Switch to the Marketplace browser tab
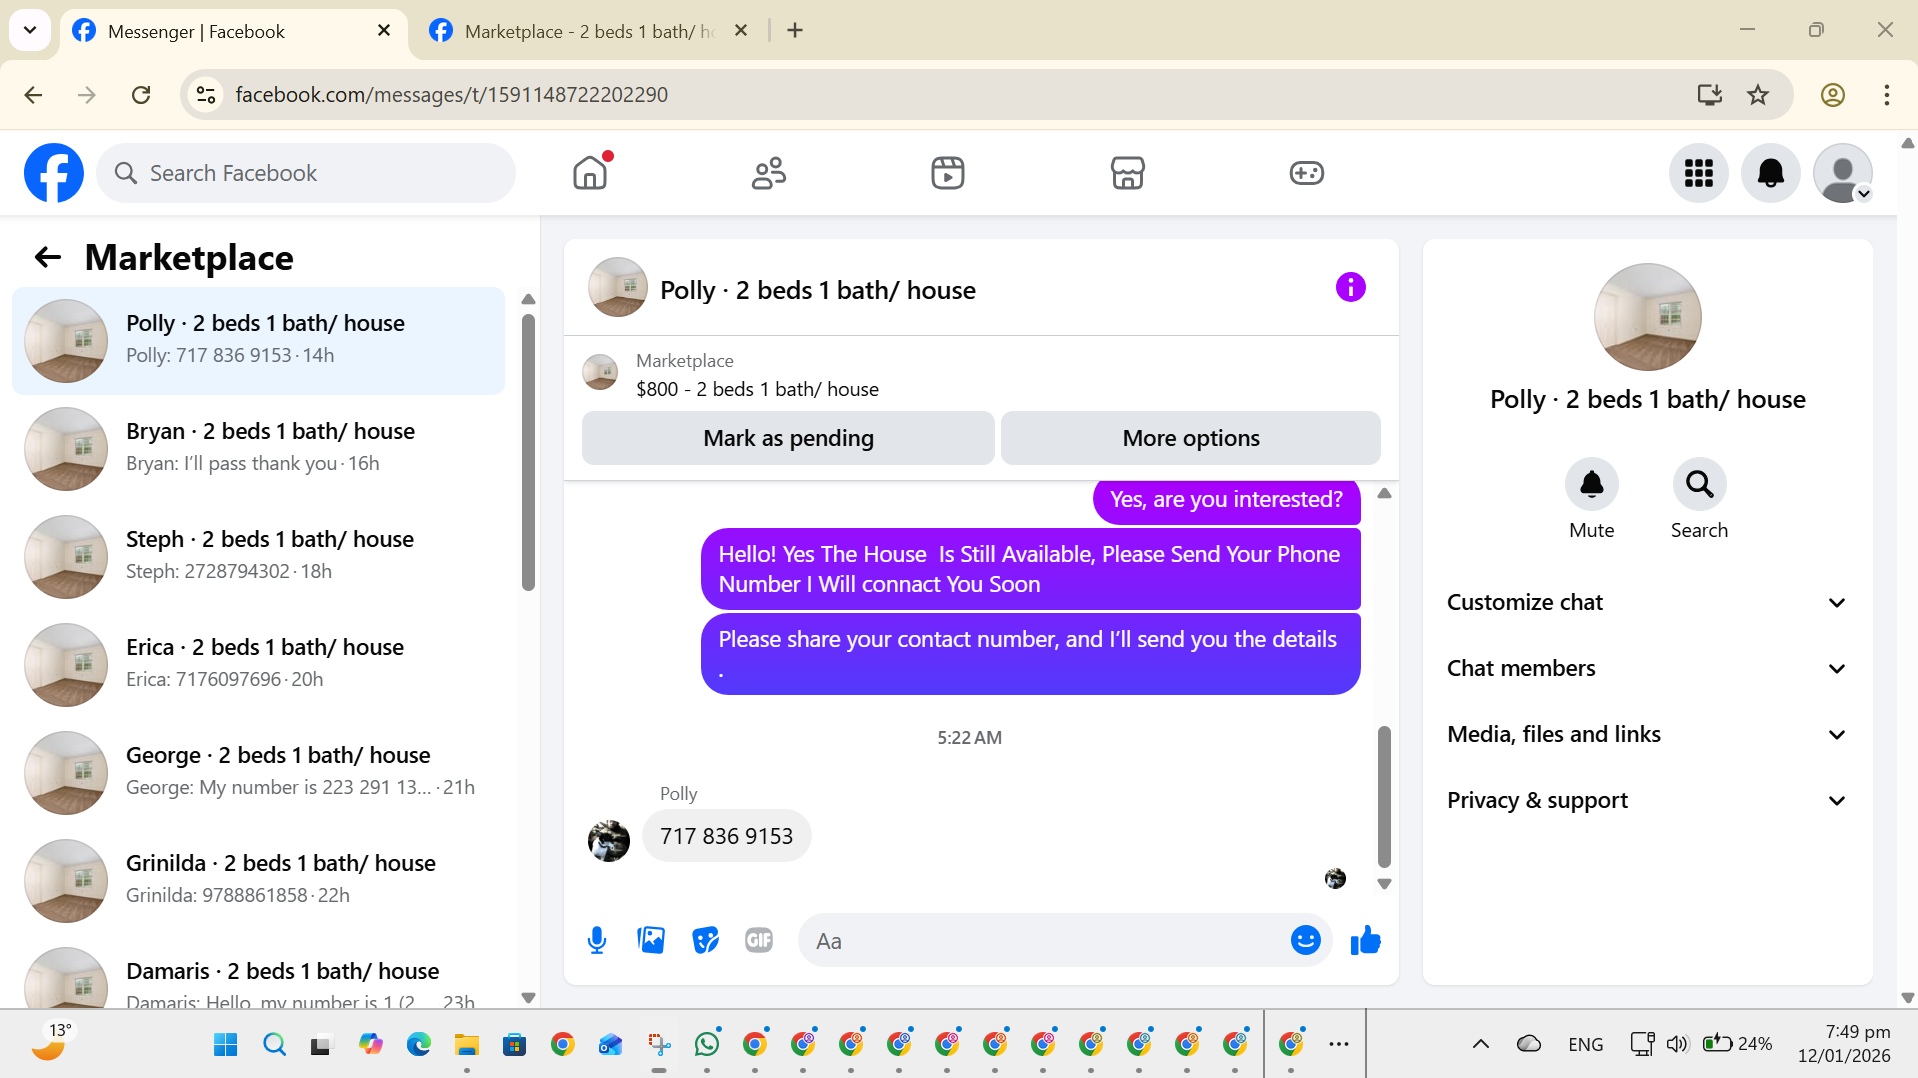 pyautogui.click(x=590, y=31)
